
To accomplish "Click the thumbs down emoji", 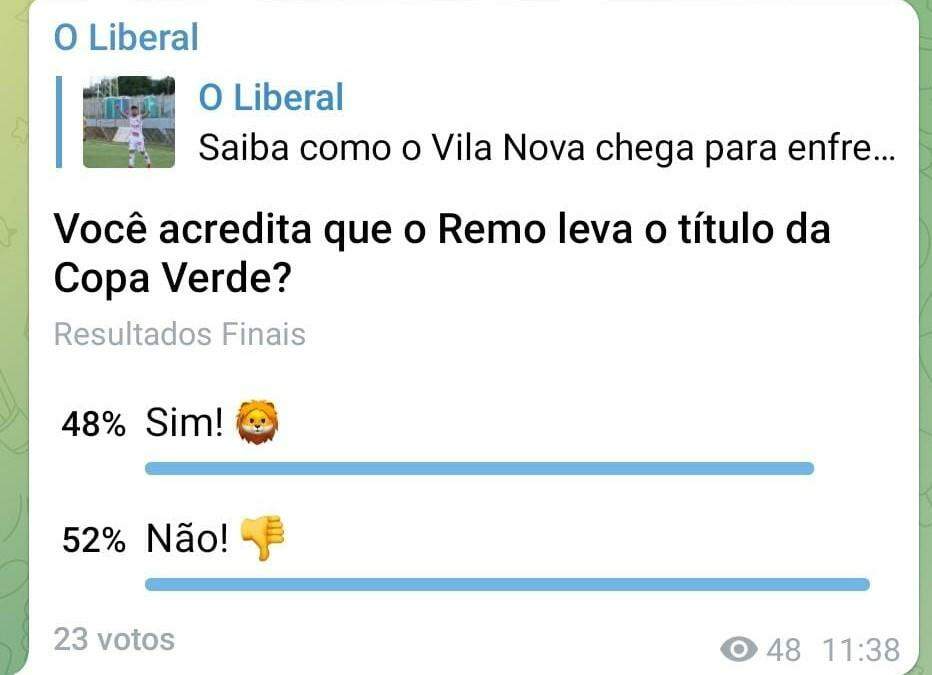I will (x=263, y=539).
